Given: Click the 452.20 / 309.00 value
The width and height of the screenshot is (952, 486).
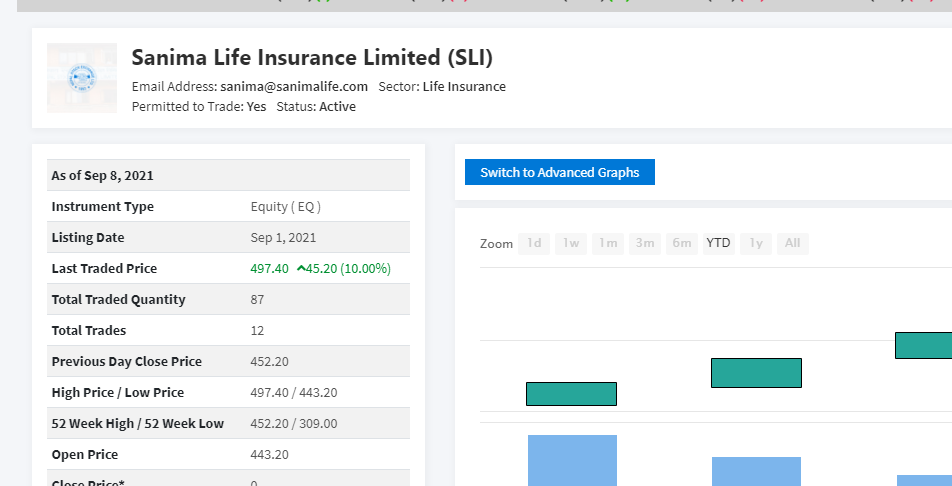Looking at the screenshot, I should (294, 423).
